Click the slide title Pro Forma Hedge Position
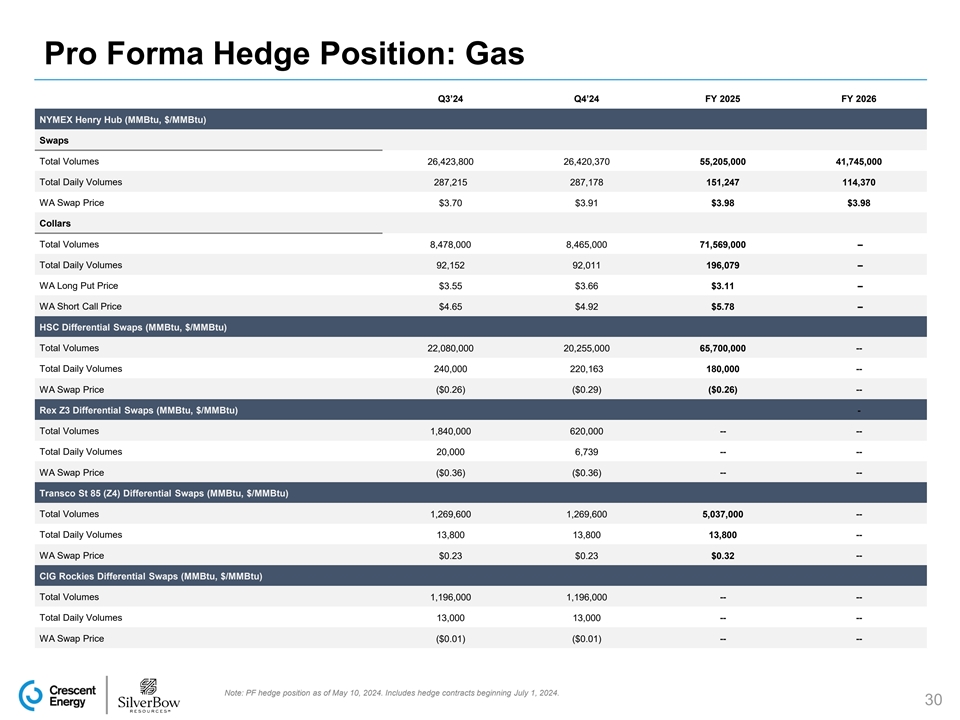This screenshot has width=960, height=720. [279, 55]
